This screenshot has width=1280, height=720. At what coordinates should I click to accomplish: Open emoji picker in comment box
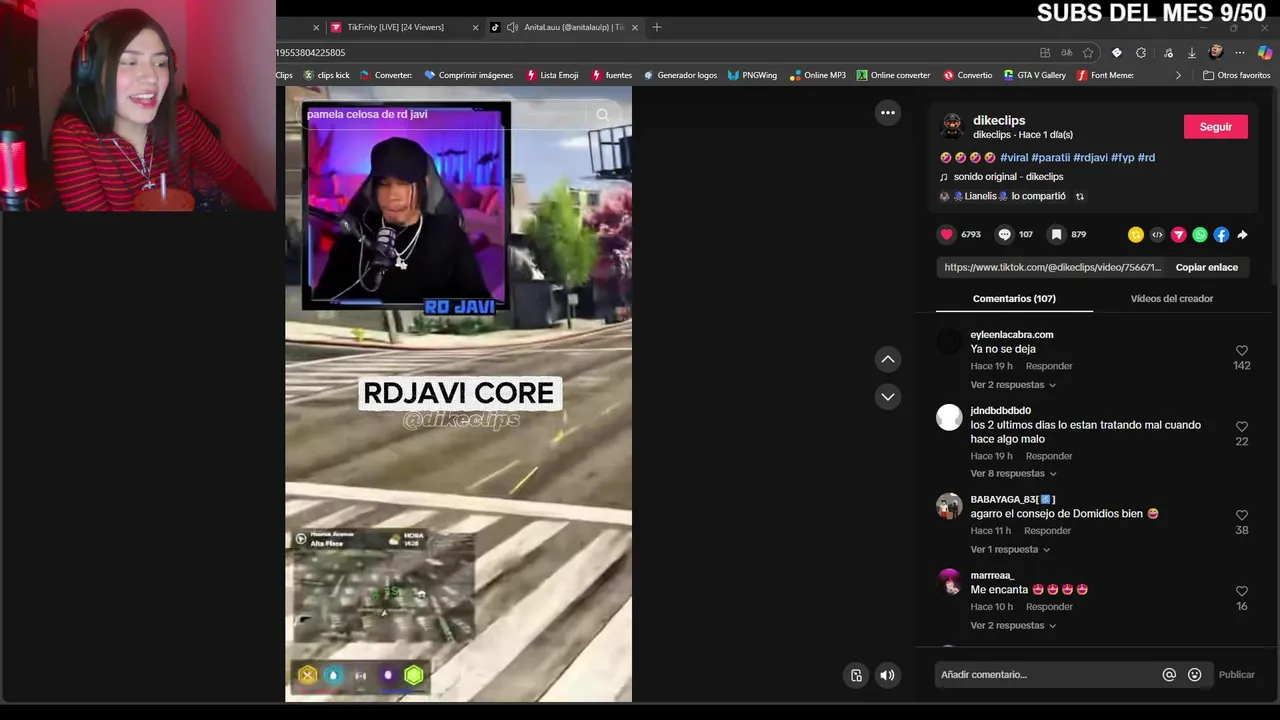1194,675
